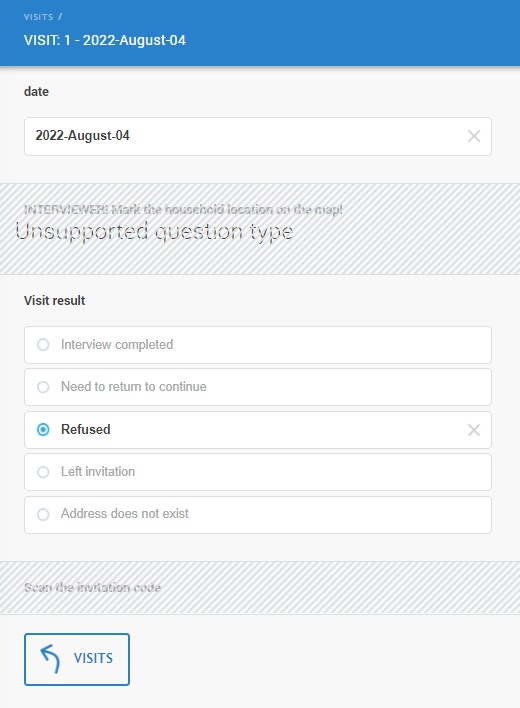Viewport: 520px width, 708px height.
Task: Click the back arrow icon on VISITS button
Action: tap(50, 659)
